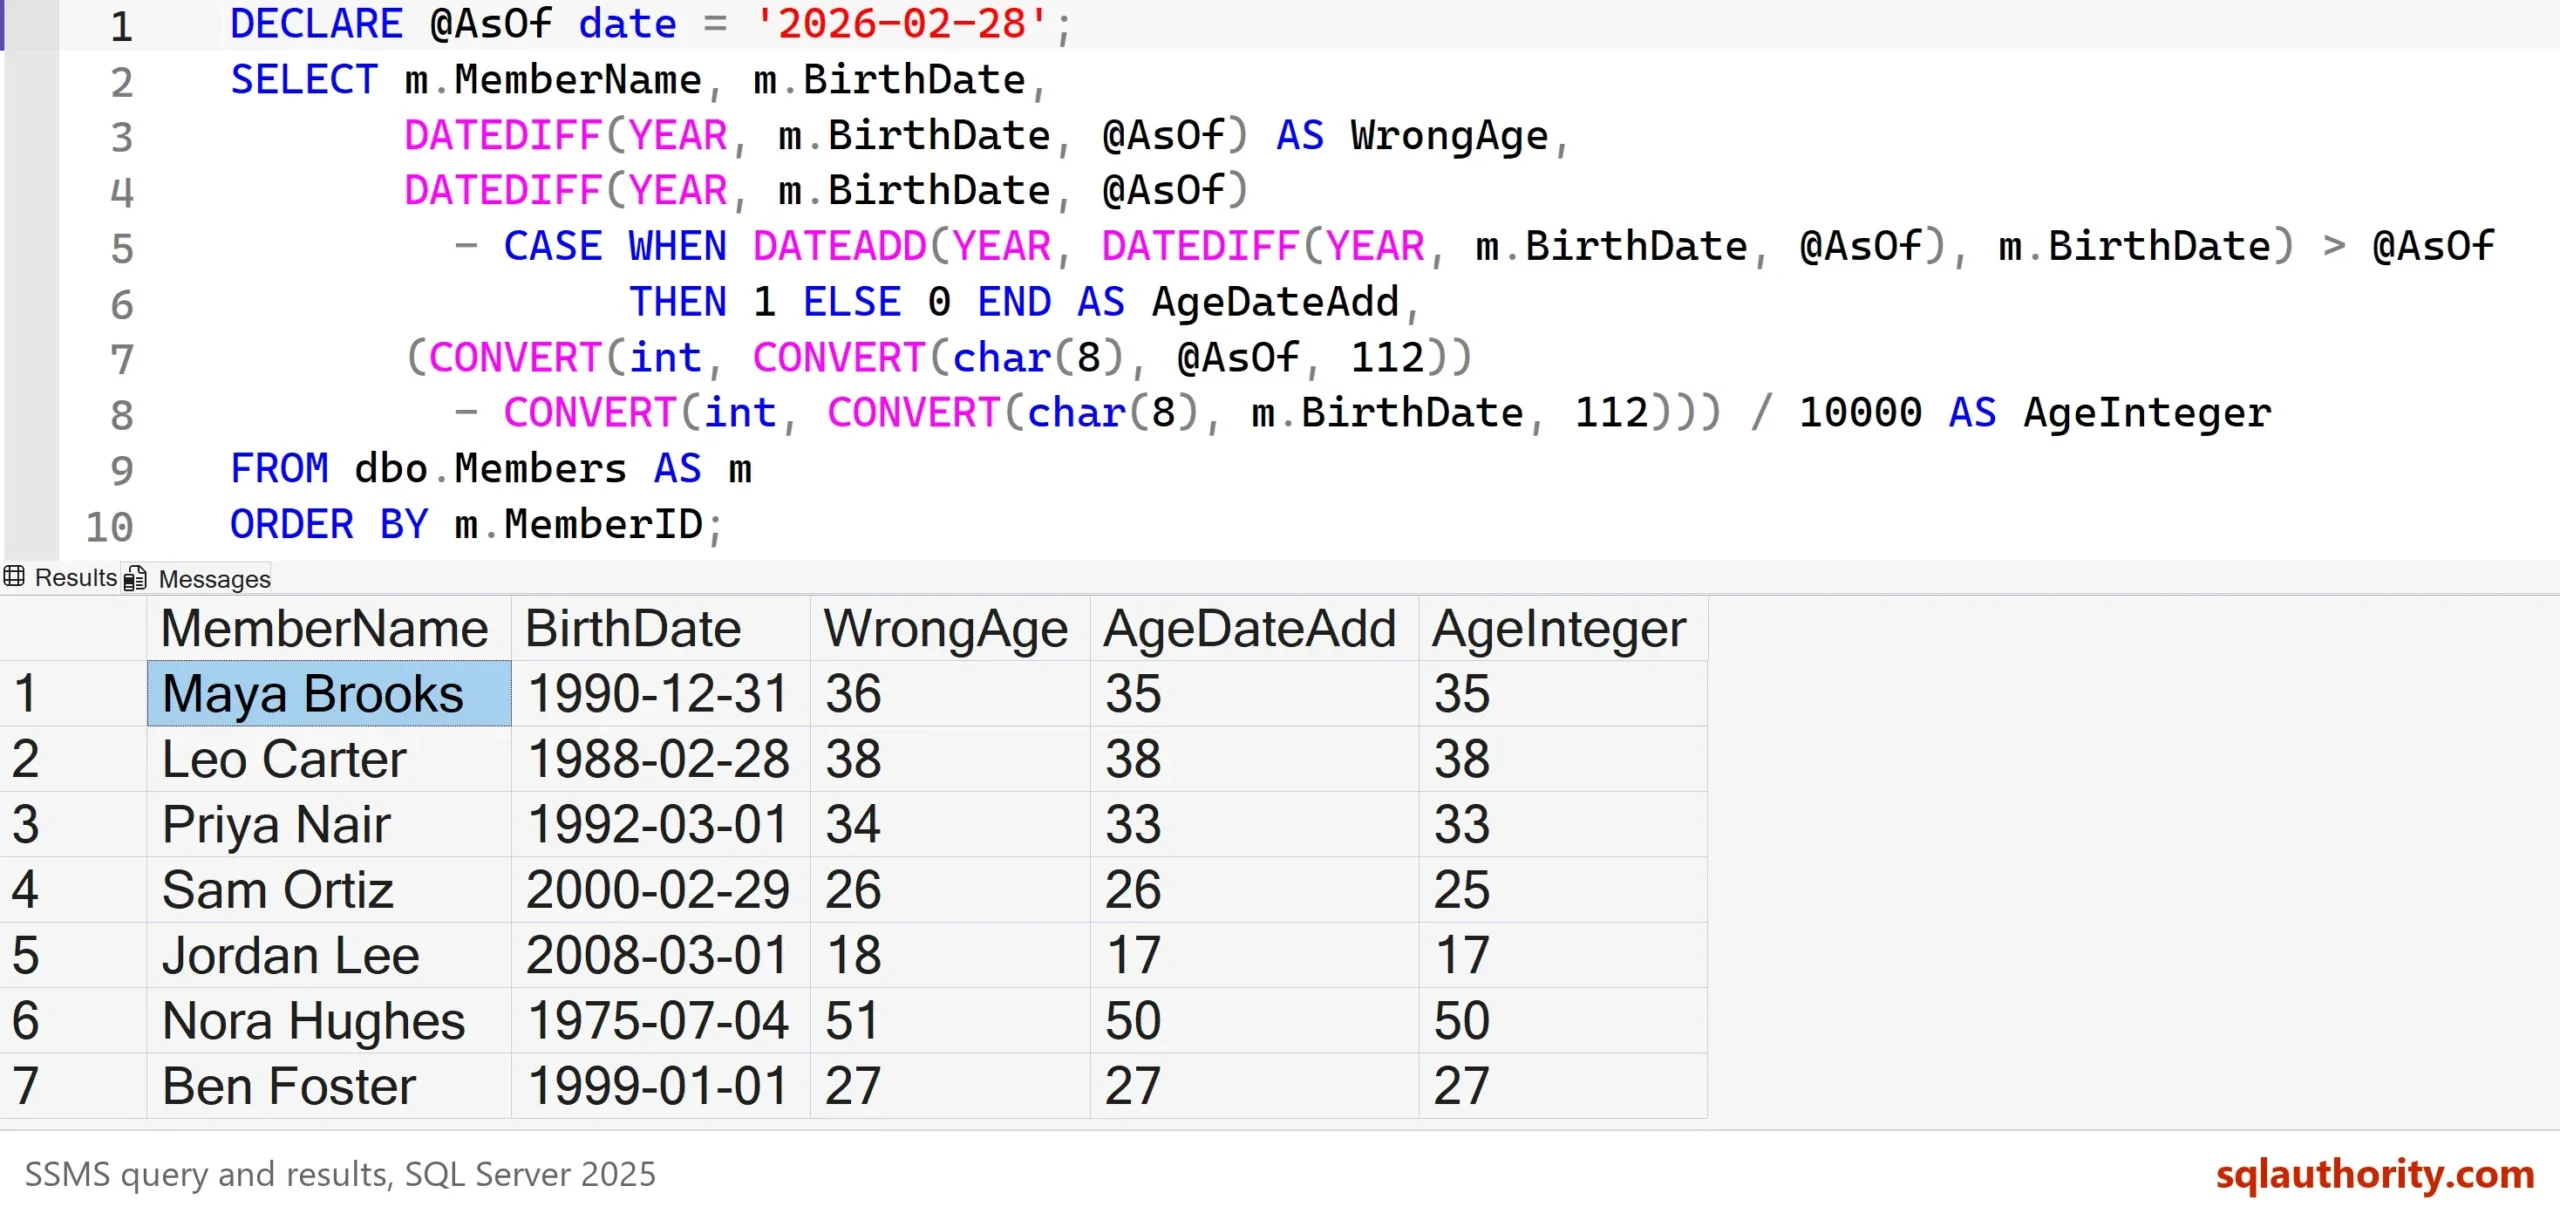The height and width of the screenshot is (1213, 2560).
Task: Click WrongAge value 36 for Maya Brooks
Action: (x=949, y=693)
